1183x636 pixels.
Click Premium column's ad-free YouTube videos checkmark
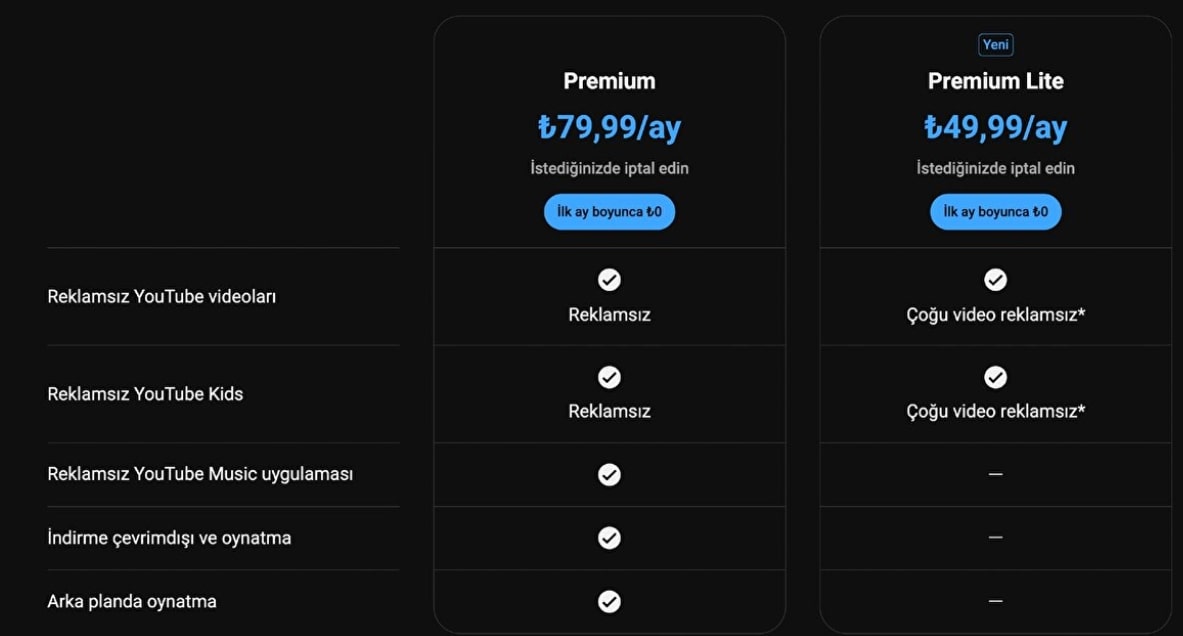[609, 280]
